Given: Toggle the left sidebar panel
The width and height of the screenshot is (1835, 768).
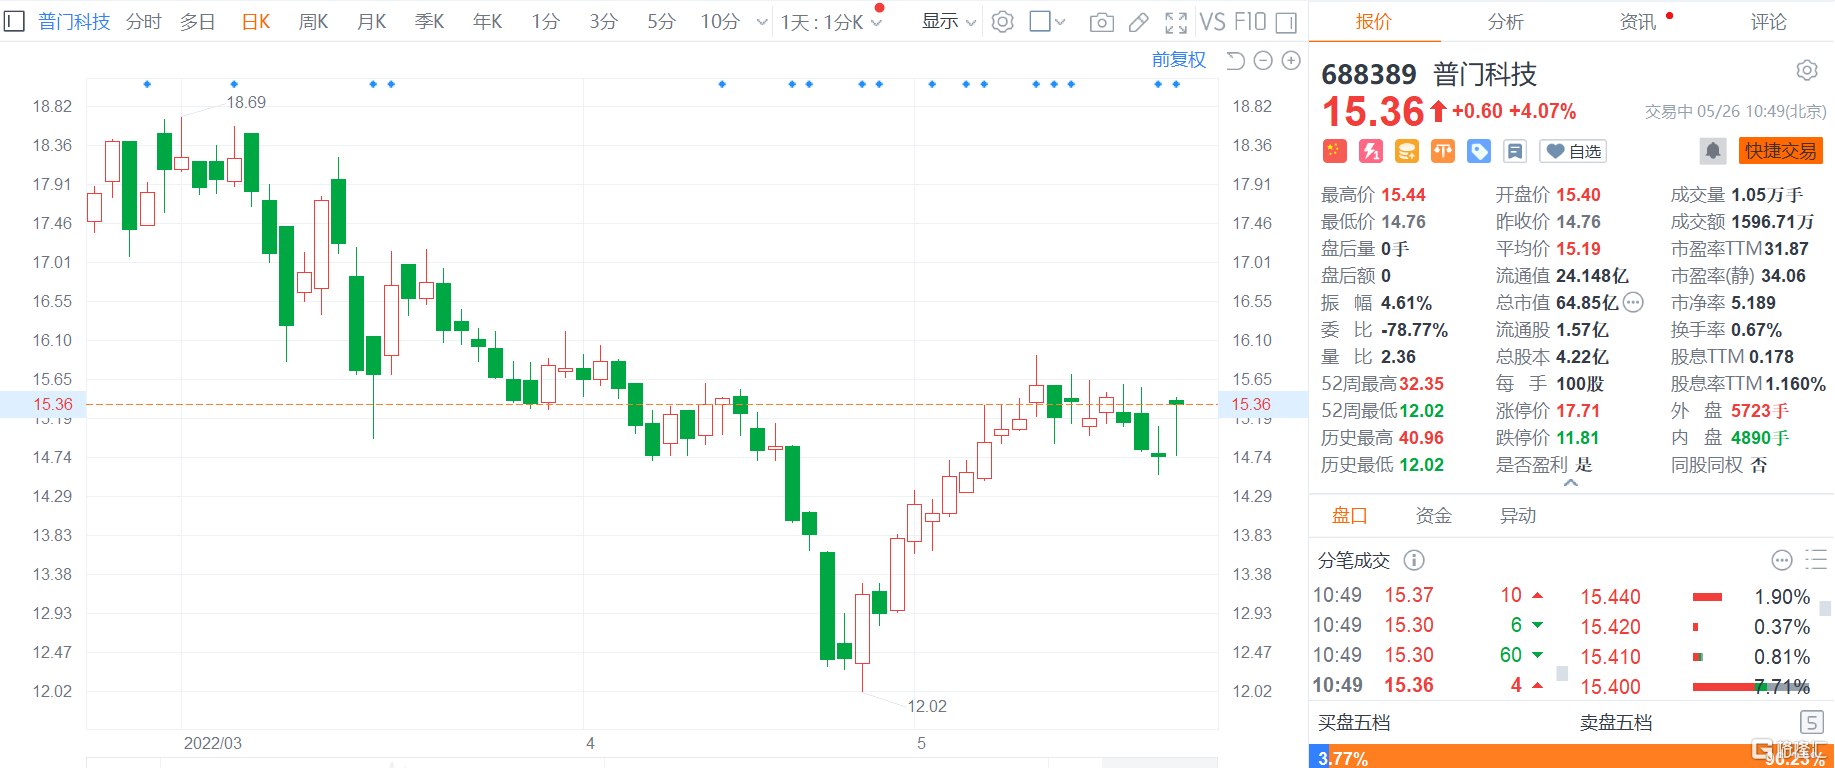Looking at the screenshot, I should 14,21.
